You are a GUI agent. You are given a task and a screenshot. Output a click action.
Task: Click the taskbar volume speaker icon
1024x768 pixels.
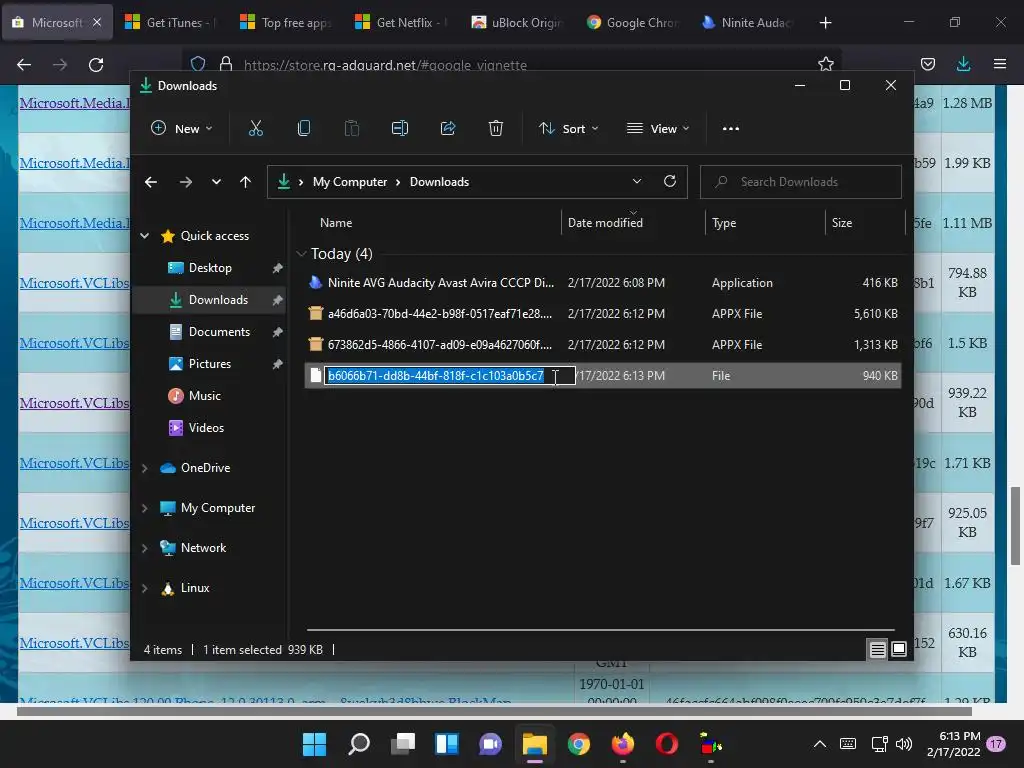904,744
